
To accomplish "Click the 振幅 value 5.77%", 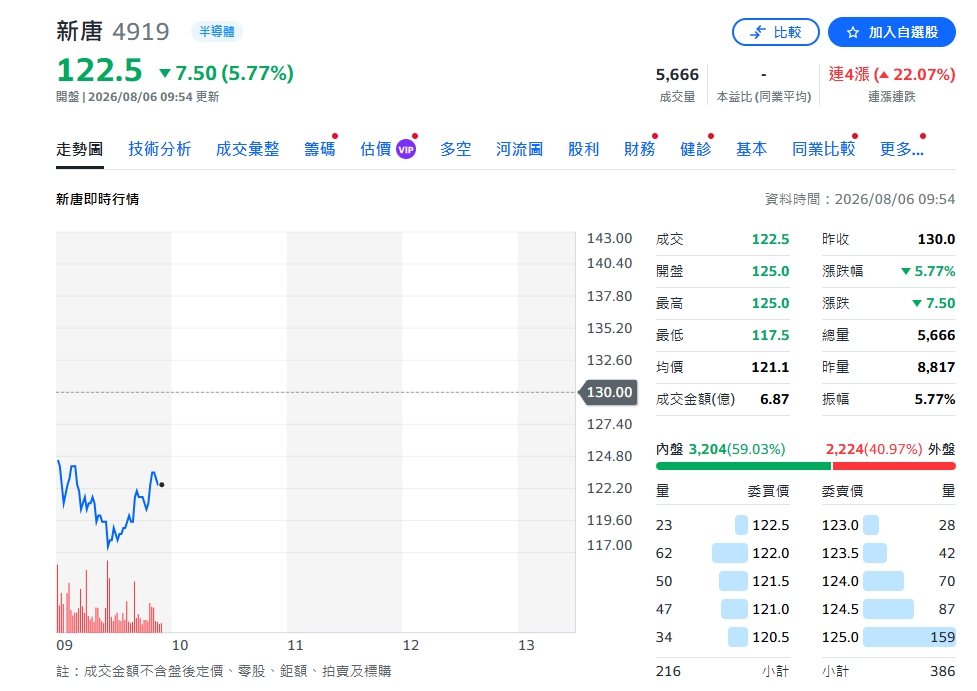I will point(935,399).
